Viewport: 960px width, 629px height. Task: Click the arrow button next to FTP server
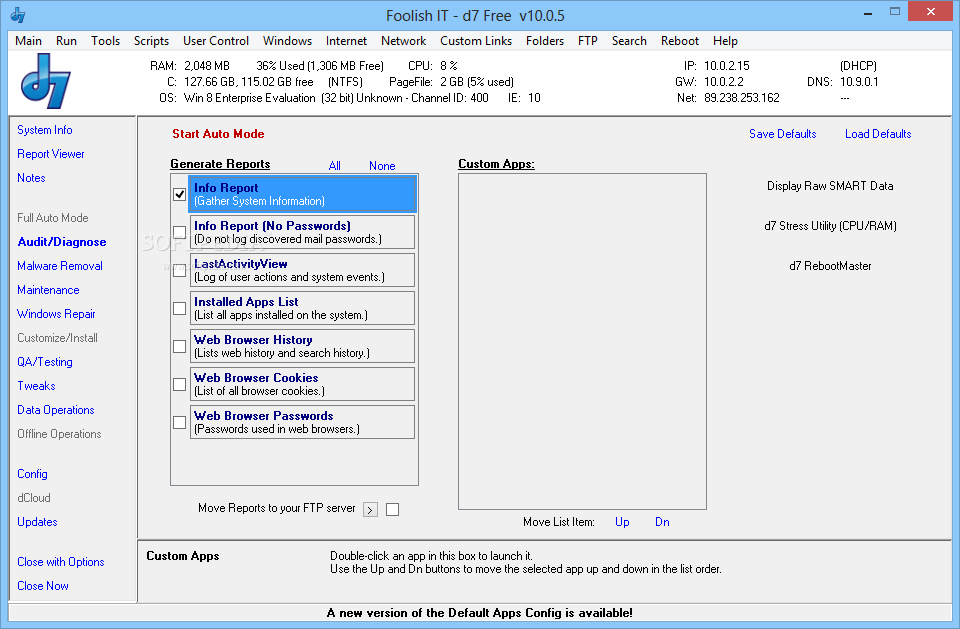coord(370,510)
